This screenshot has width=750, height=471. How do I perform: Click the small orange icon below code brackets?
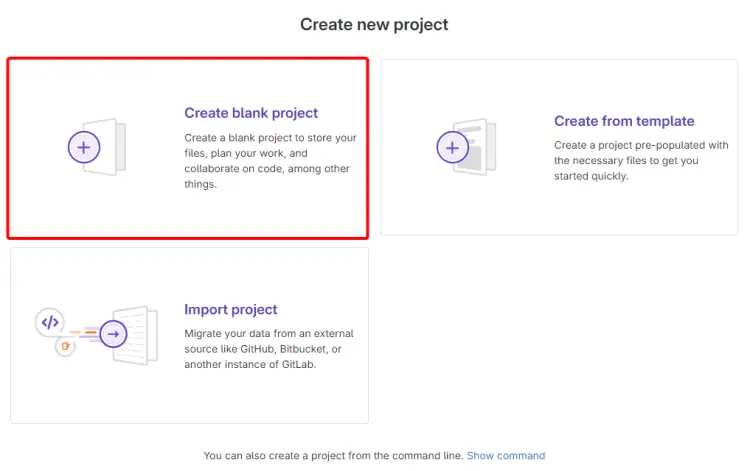[65, 346]
